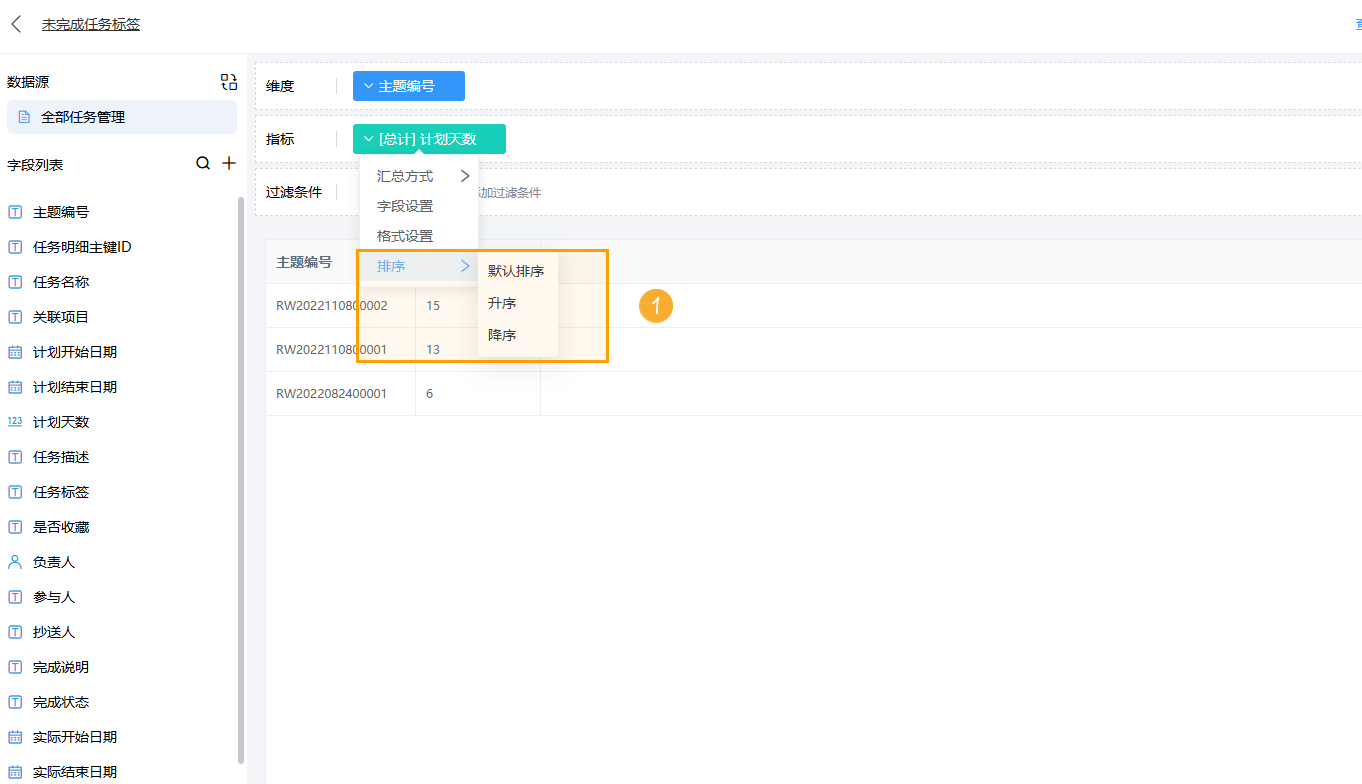Open 字段设置 menu entry
Screen dimensions: 1362x784
(x=405, y=206)
